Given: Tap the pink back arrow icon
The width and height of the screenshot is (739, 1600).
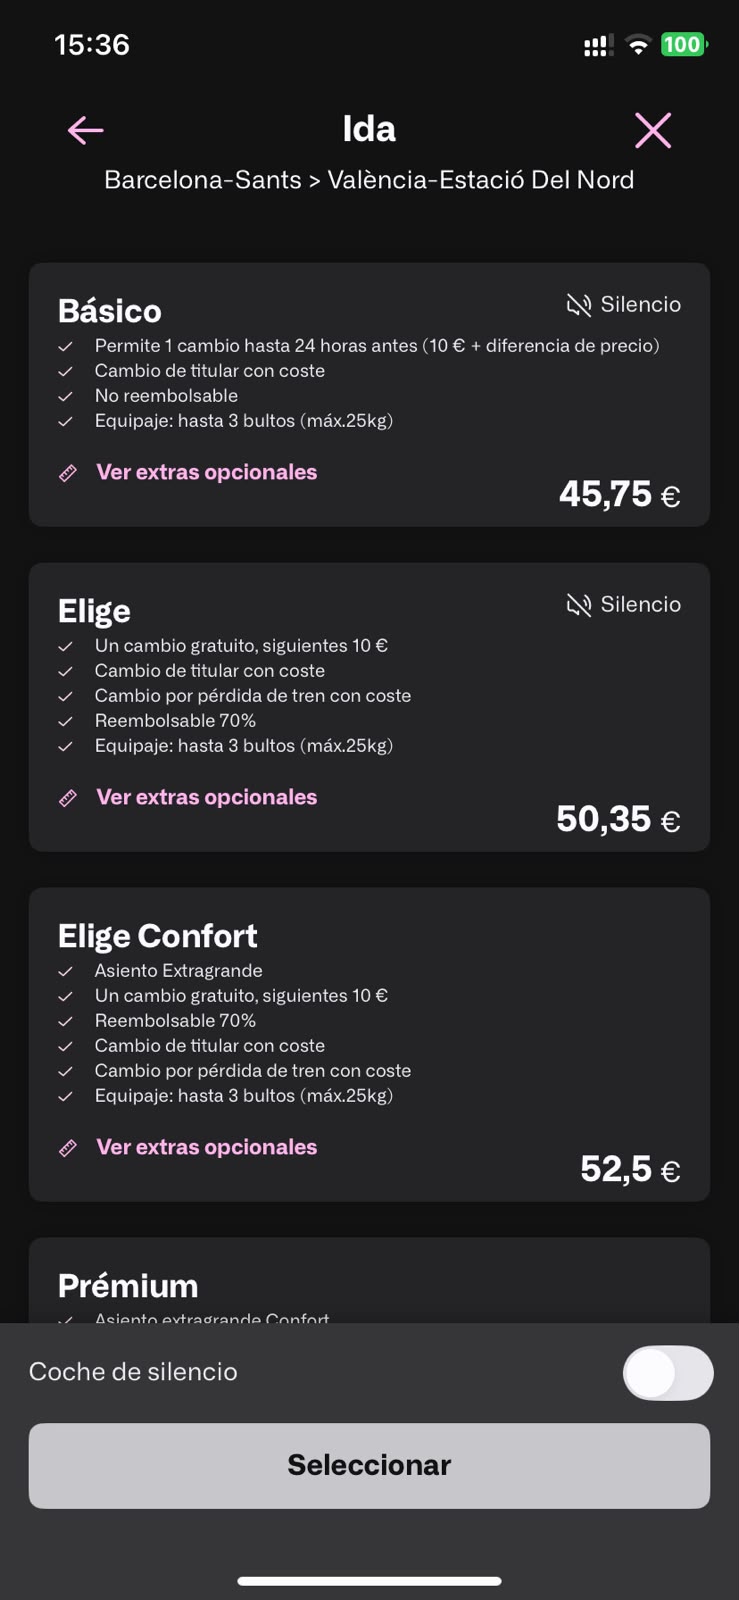Looking at the screenshot, I should (x=86, y=130).
